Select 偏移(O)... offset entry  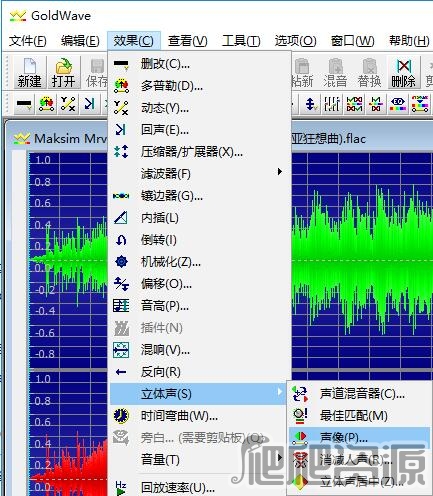pyautogui.click(x=200, y=284)
